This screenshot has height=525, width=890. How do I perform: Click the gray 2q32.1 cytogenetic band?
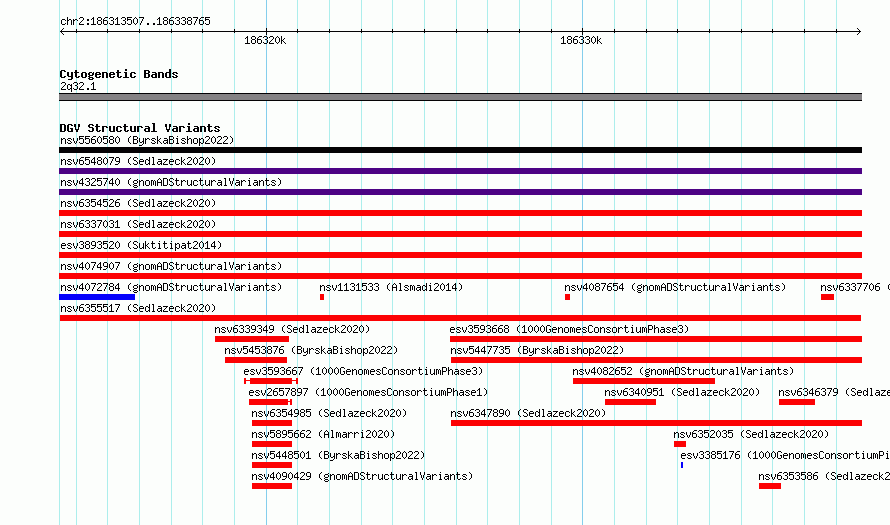(460, 97)
